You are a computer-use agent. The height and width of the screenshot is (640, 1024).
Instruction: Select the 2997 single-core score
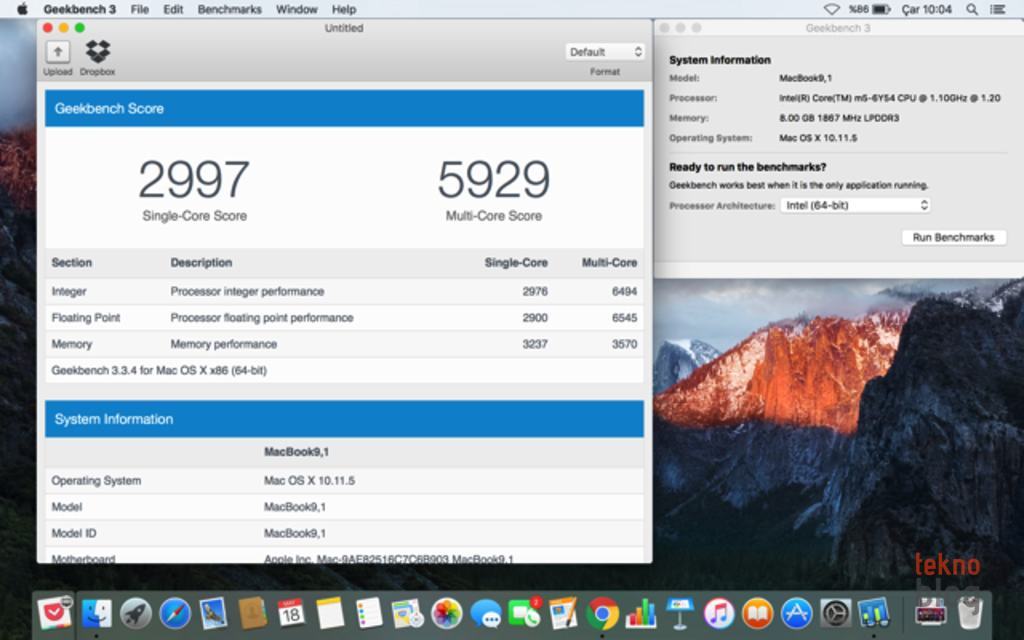tap(194, 180)
